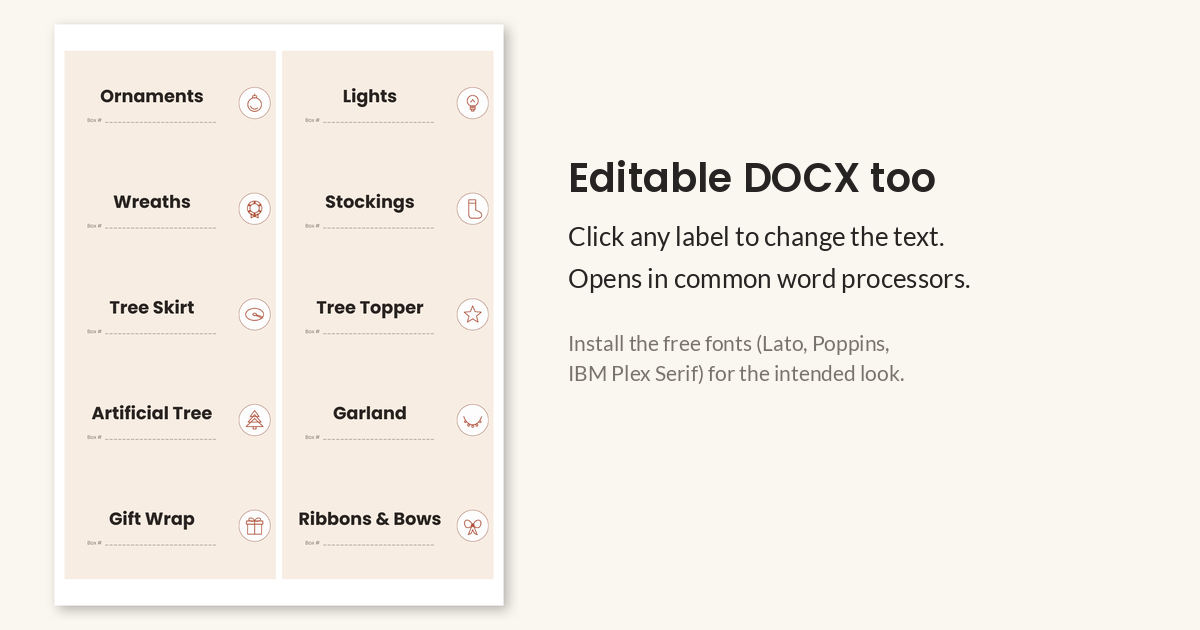
Task: Click the star icon beside Tree Topper
Action: (x=473, y=314)
